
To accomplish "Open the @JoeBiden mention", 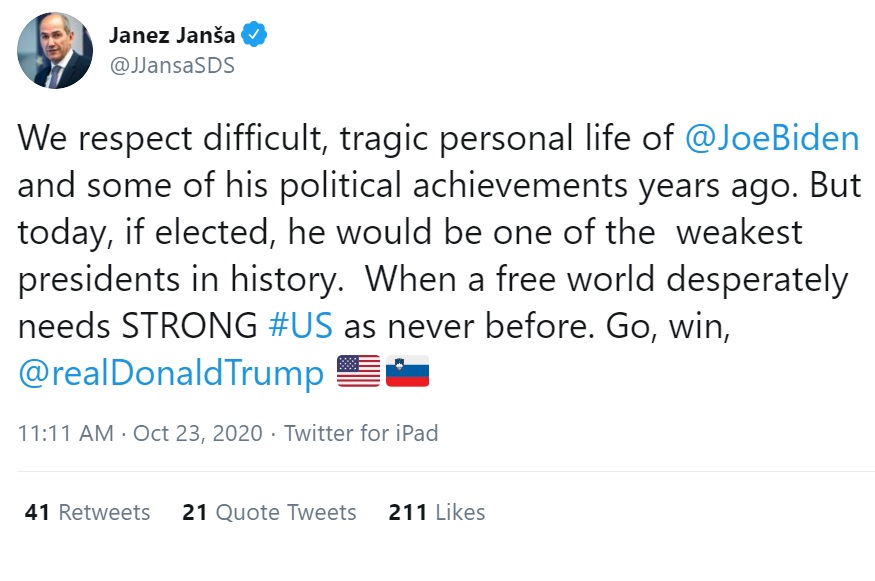I will (772, 138).
